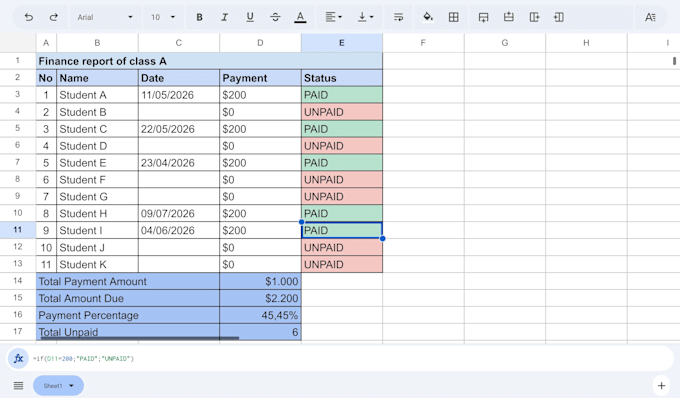Viewport: 680px width, 398px height.
Task: Select the 'Payment' header cell
Action: click(260, 78)
